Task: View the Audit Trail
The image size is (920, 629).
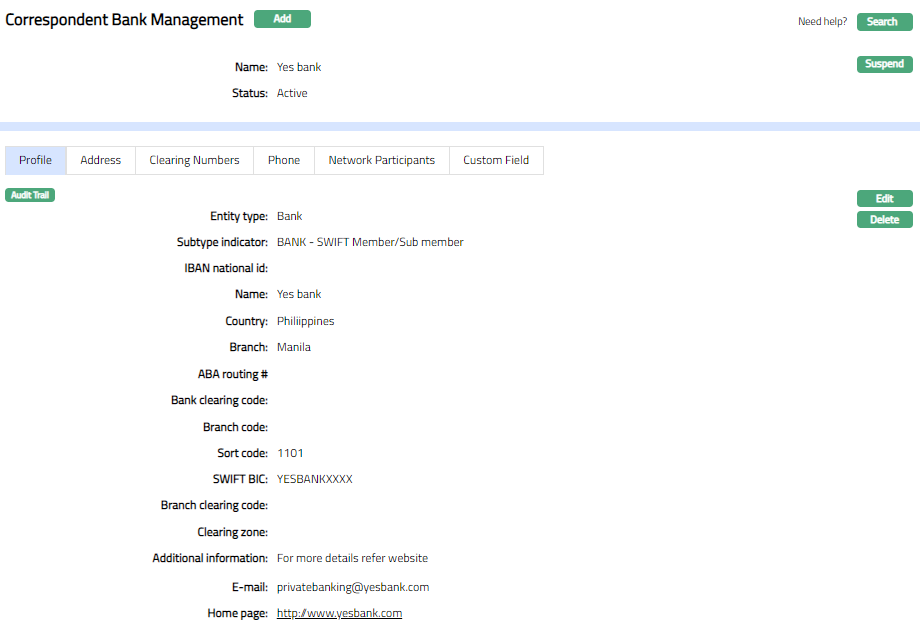Action: [x=30, y=195]
